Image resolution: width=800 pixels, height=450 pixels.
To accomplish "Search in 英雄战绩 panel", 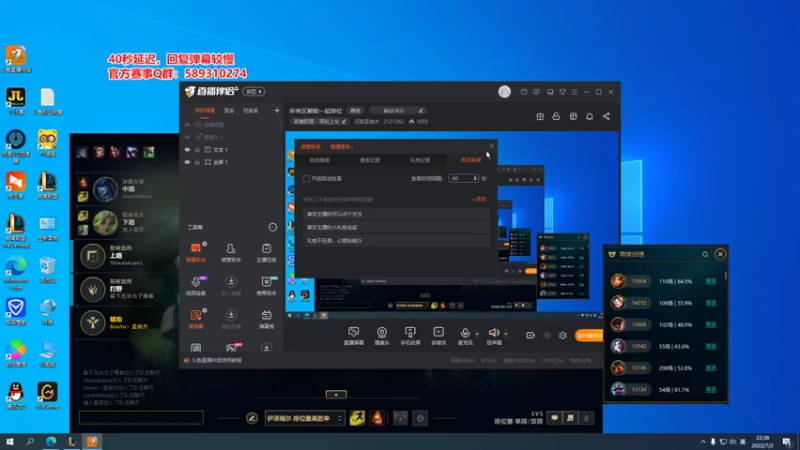I will point(705,254).
